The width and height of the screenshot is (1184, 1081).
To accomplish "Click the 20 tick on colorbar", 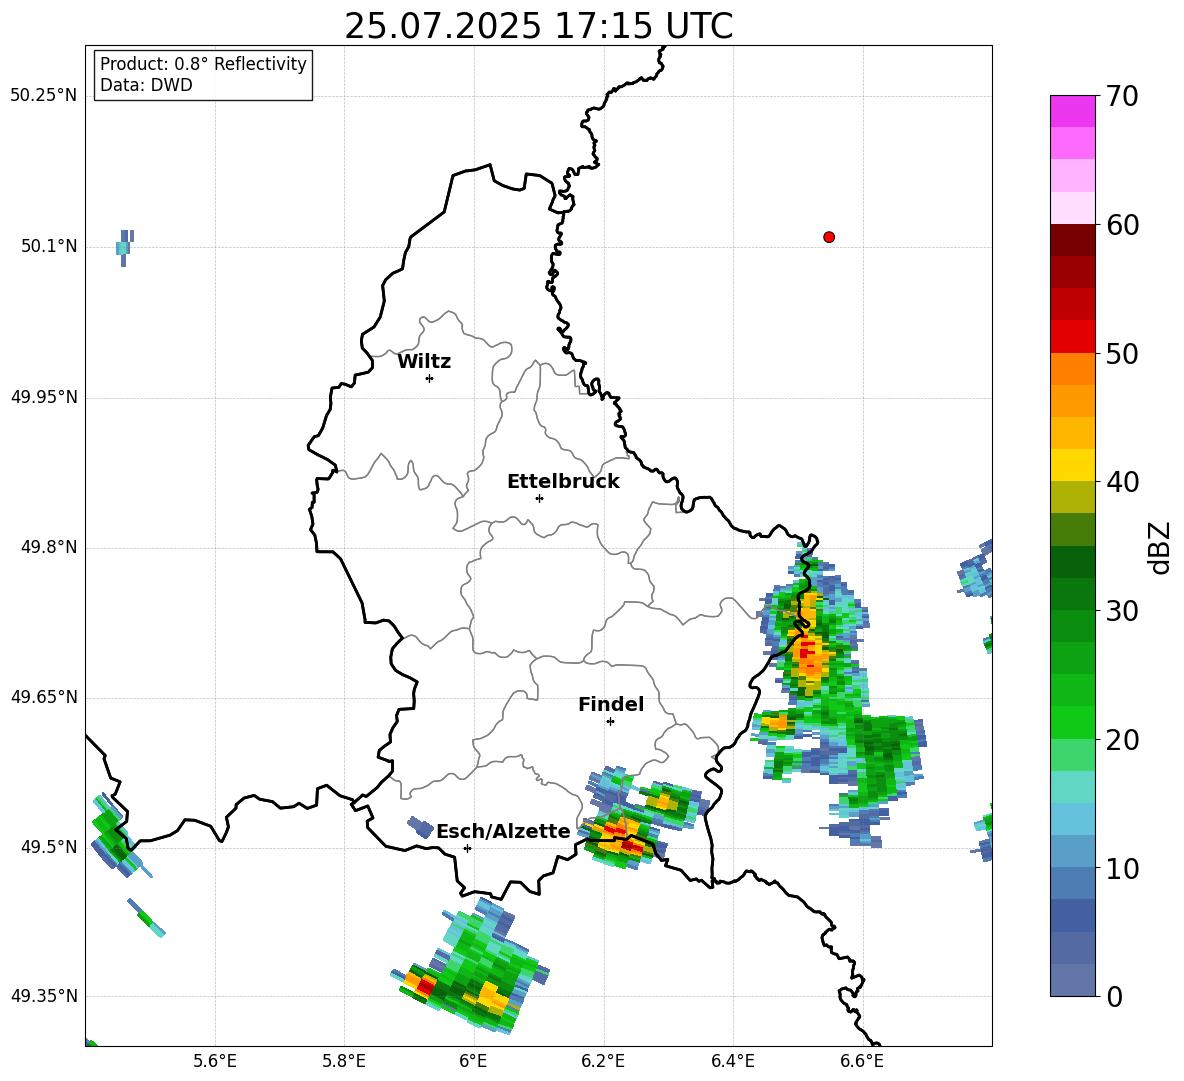I will click(x=1121, y=740).
